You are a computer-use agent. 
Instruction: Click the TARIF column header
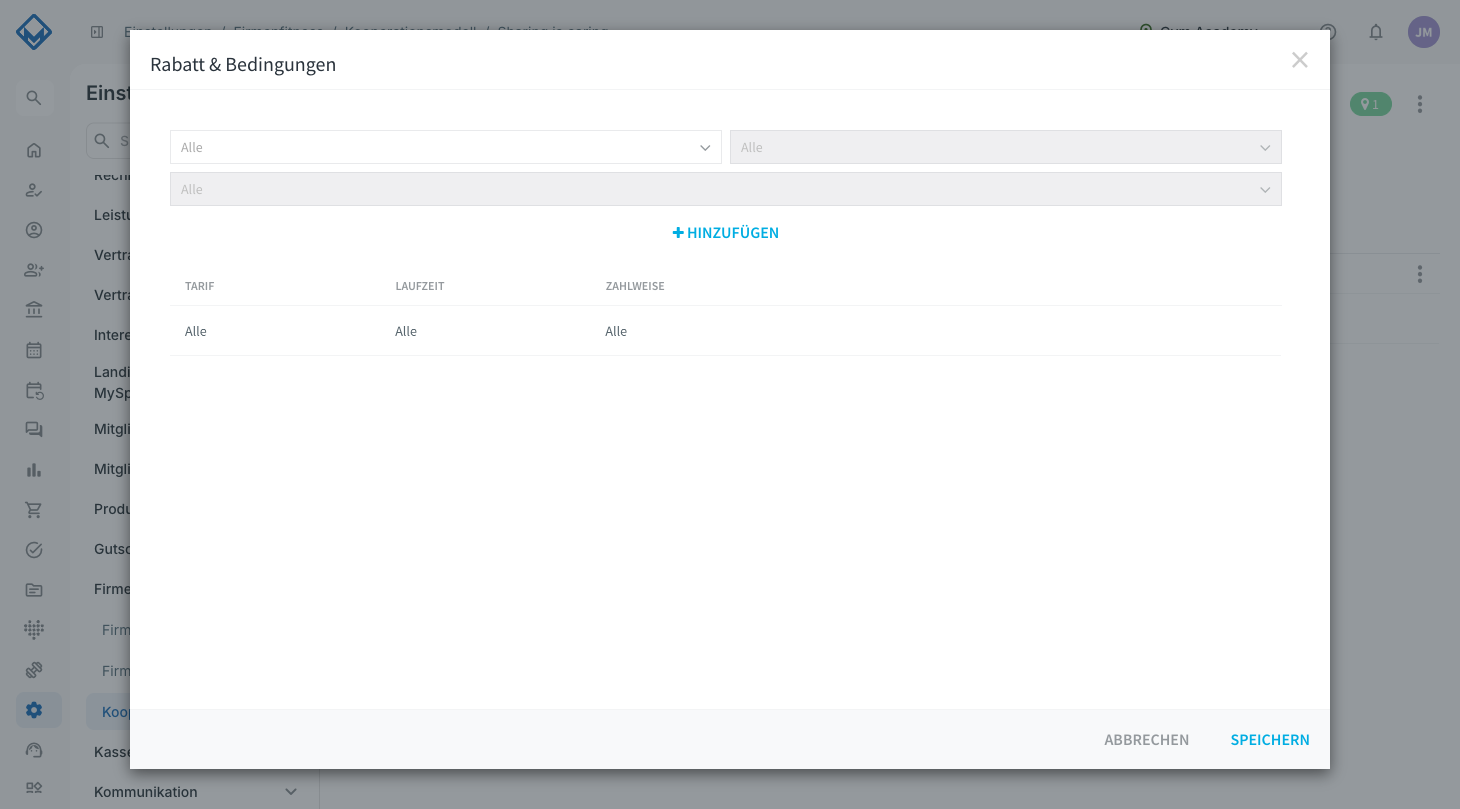[x=200, y=286]
